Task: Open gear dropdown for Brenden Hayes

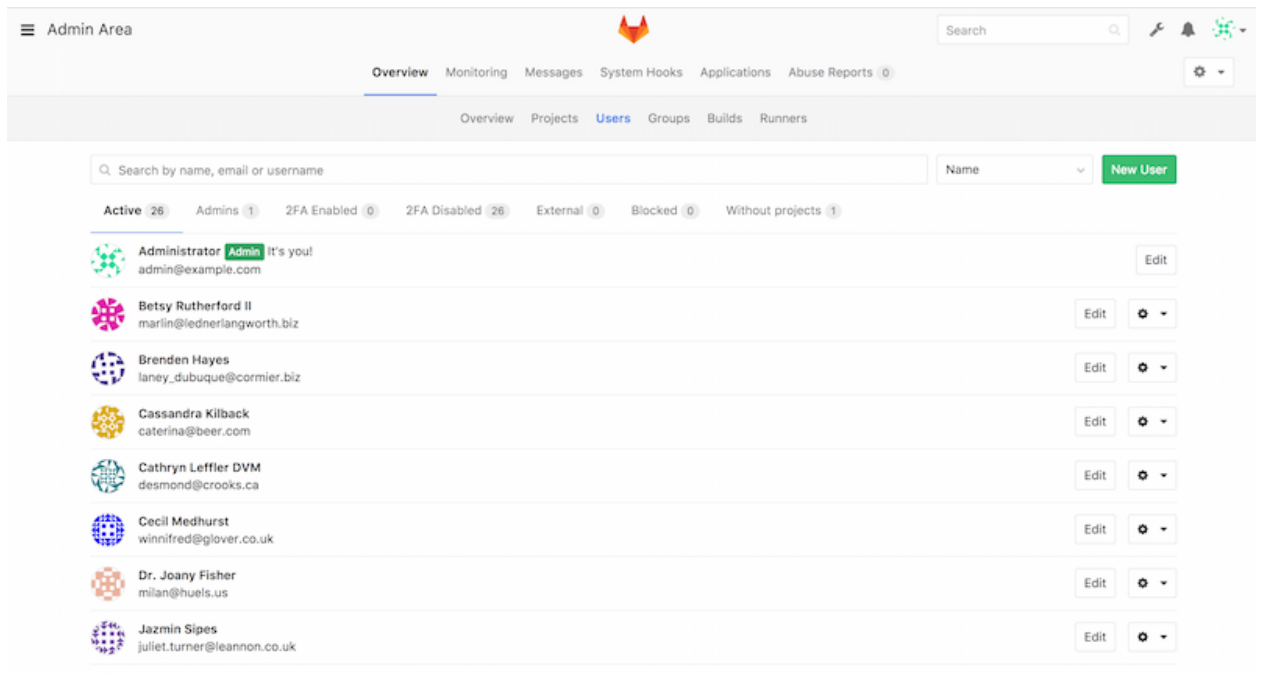Action: point(1152,368)
